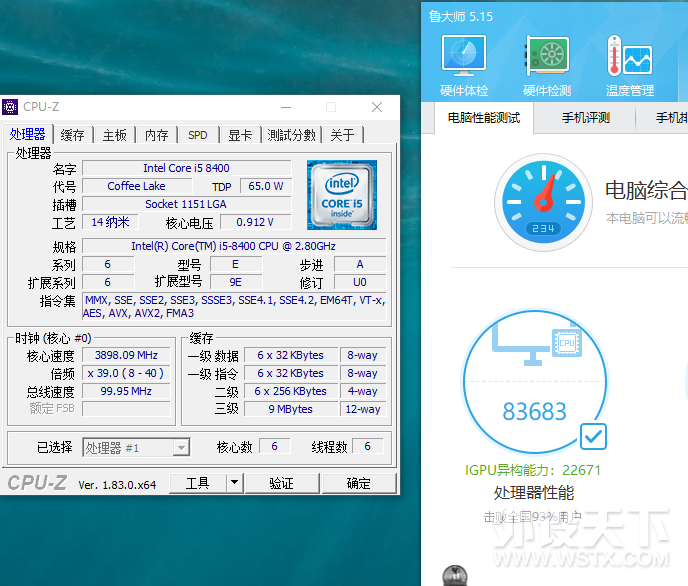Click the 0.912 V core voltage value

click(255, 222)
